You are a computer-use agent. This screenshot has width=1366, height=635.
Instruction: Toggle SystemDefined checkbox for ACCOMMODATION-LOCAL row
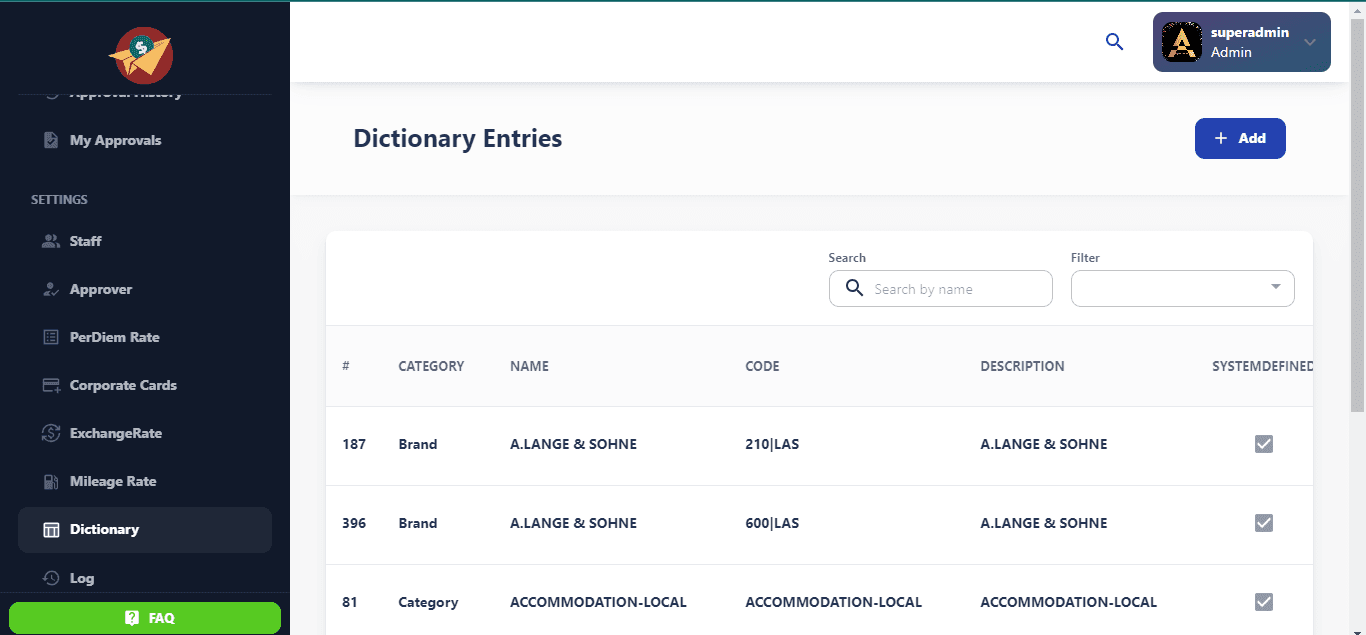point(1263,602)
